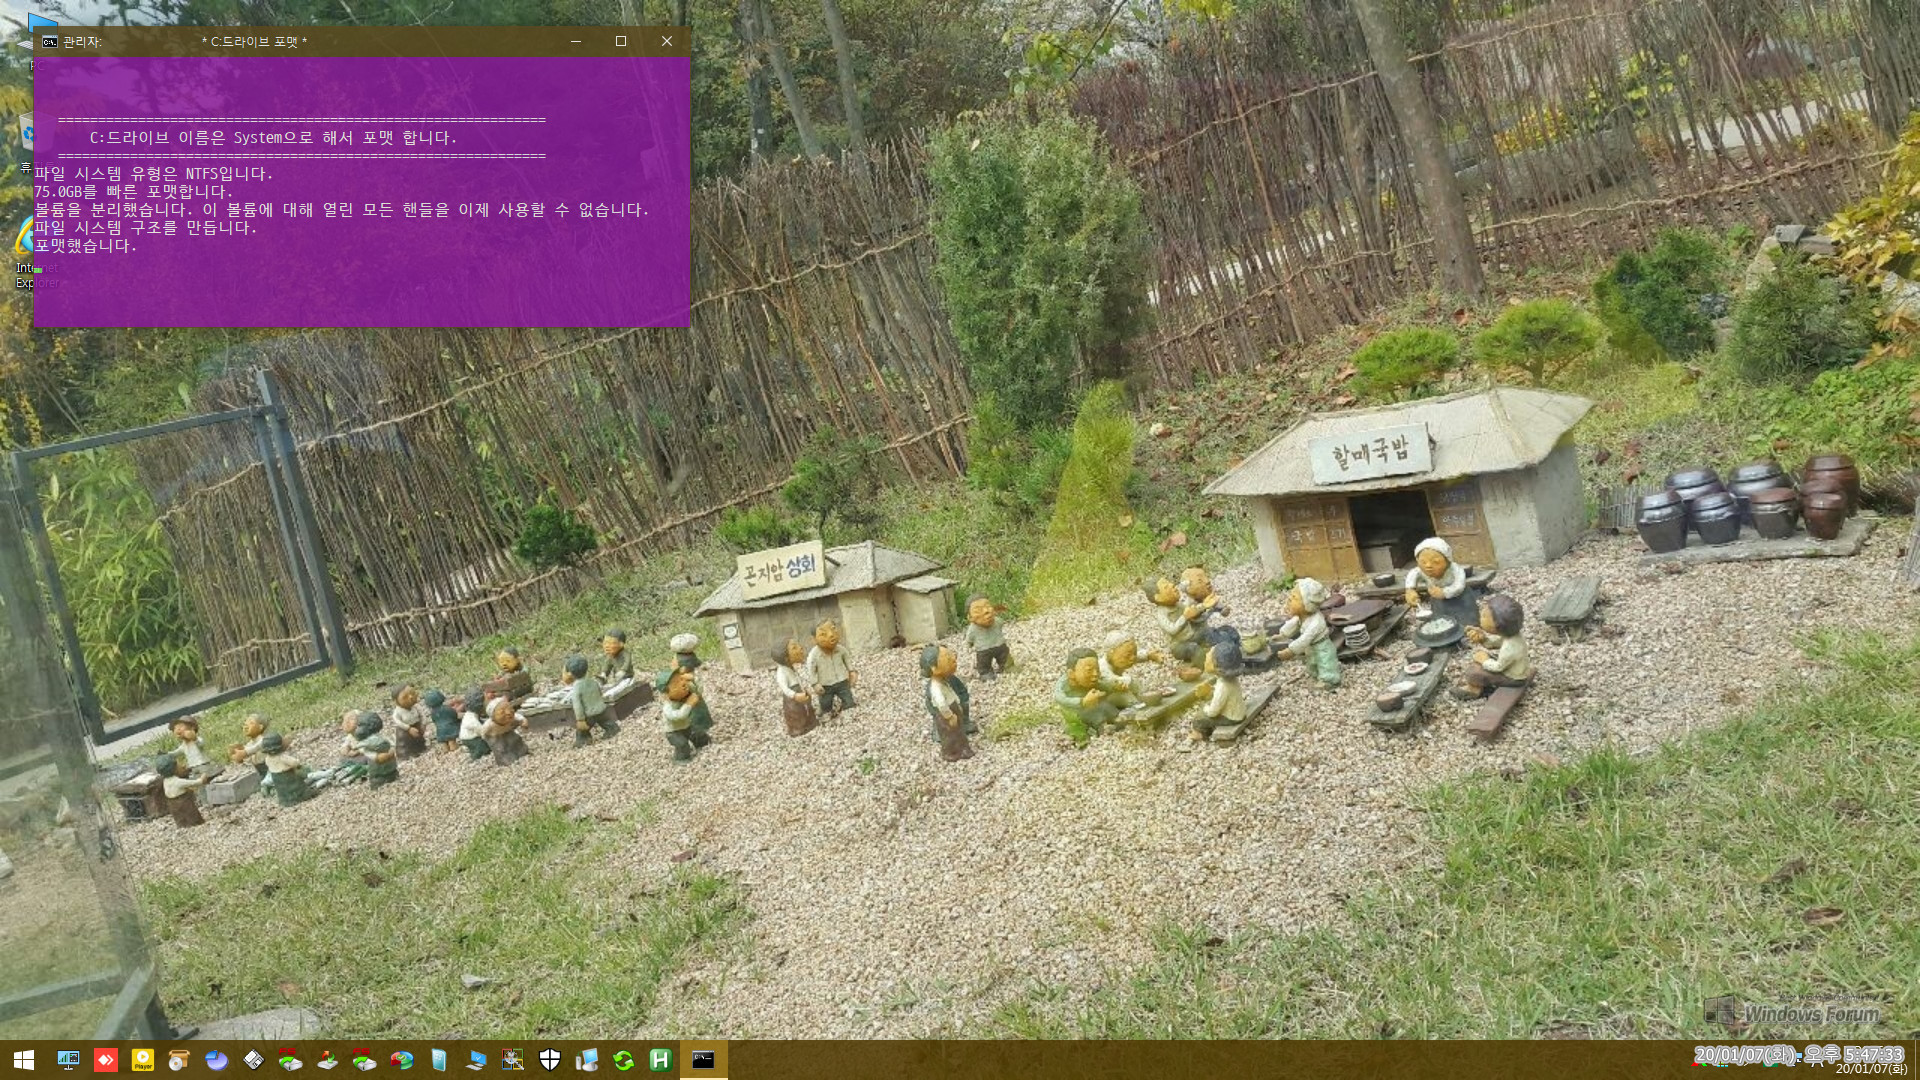Screen dimensions: 1920x1080
Task: Open the floppy disk taskbar icon
Action: click(253, 1060)
